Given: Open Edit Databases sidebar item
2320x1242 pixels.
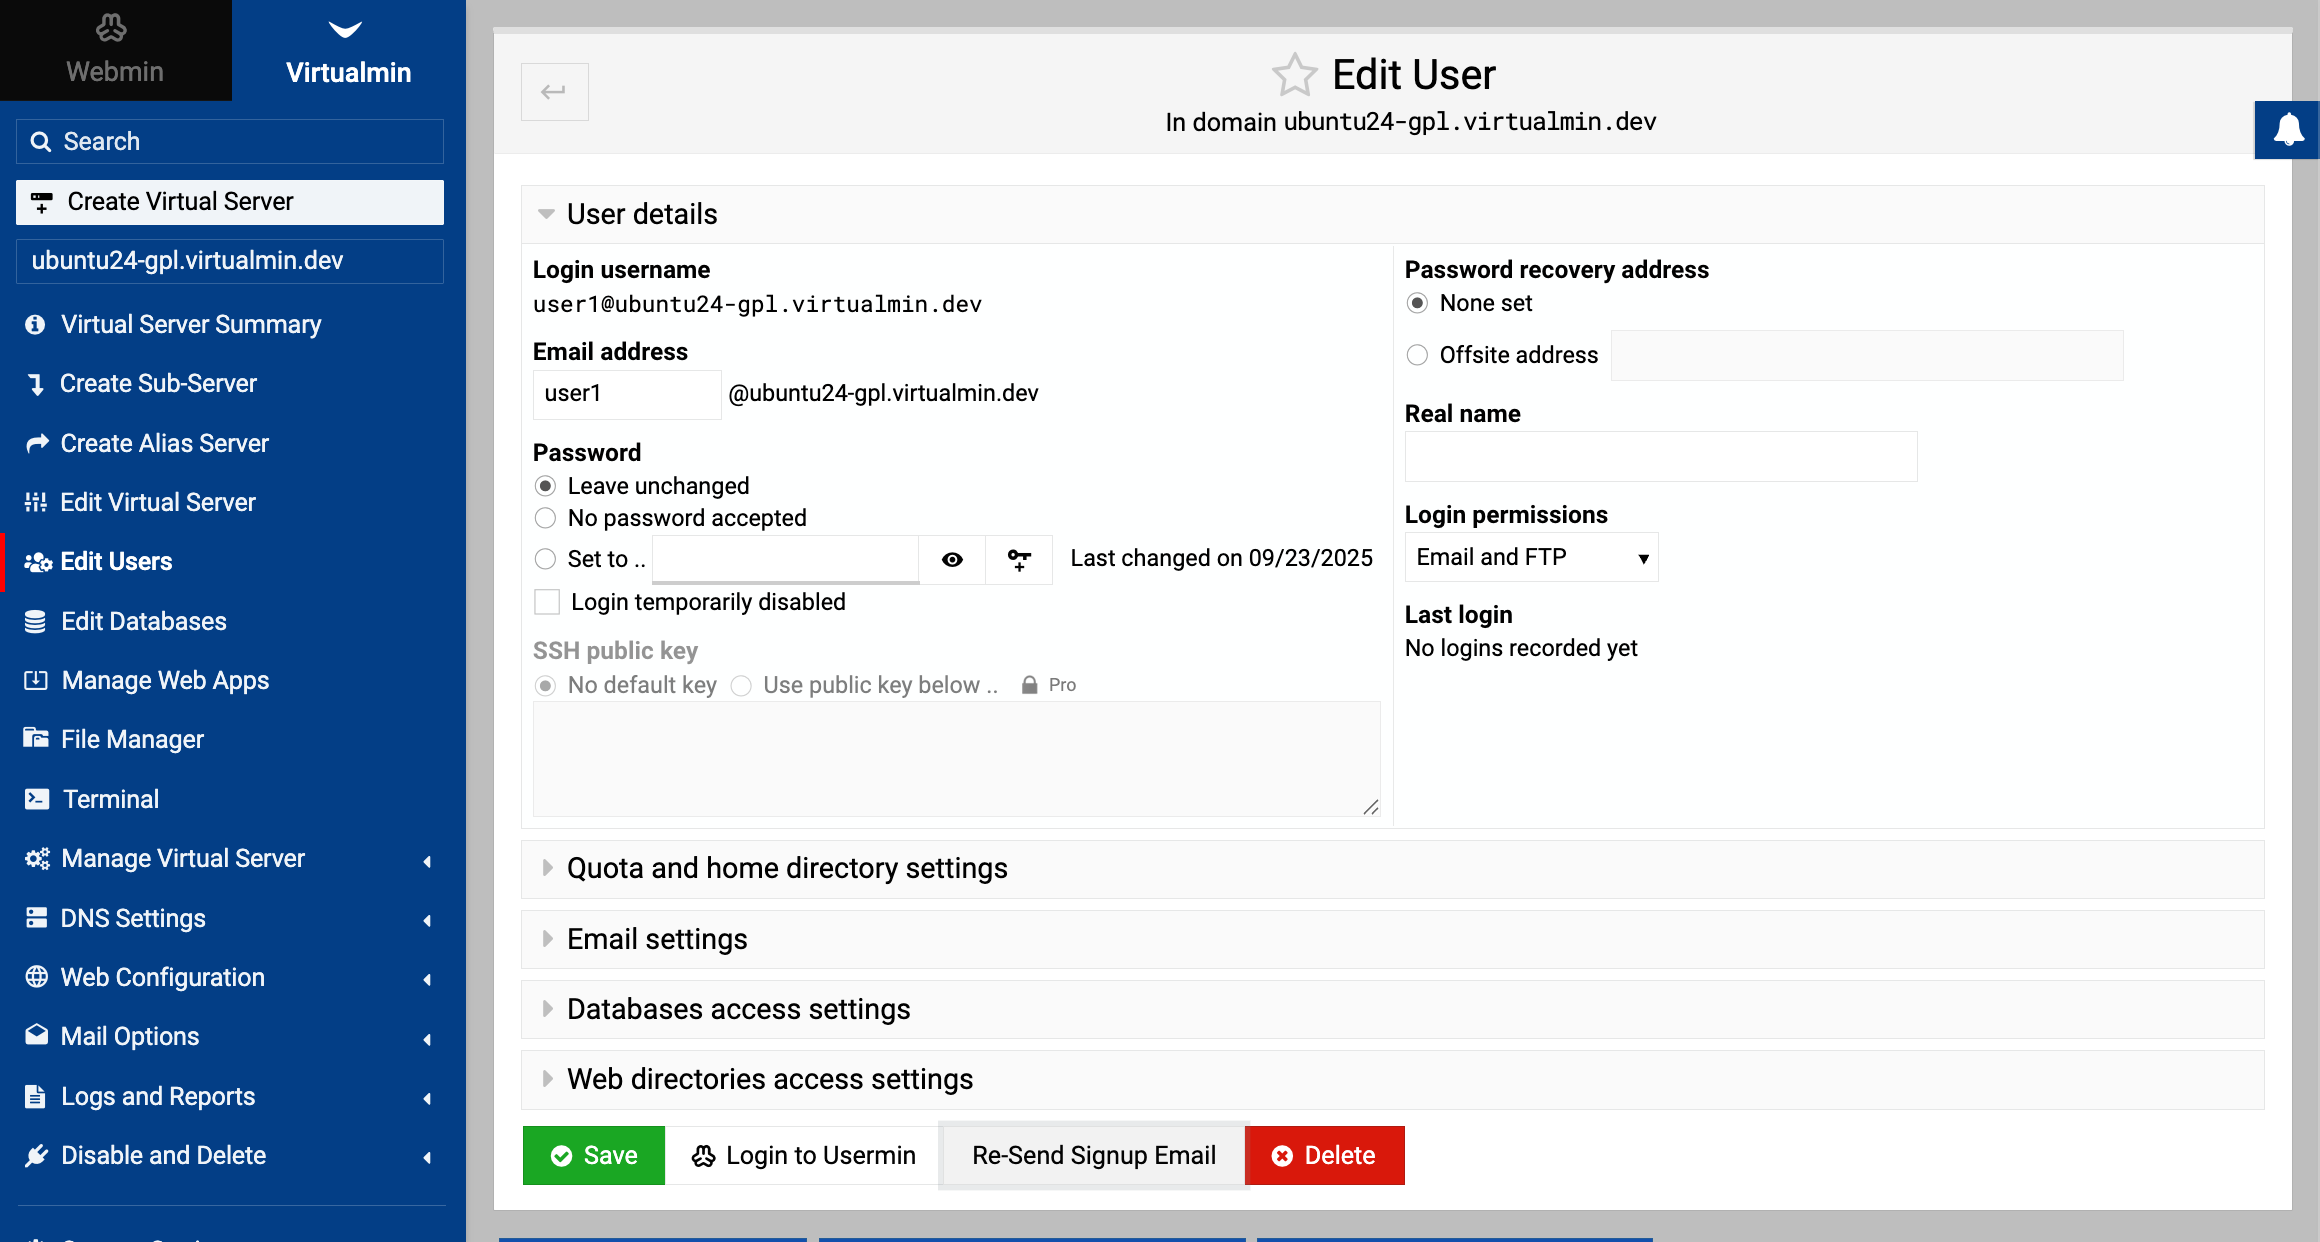Looking at the screenshot, I should 143,621.
